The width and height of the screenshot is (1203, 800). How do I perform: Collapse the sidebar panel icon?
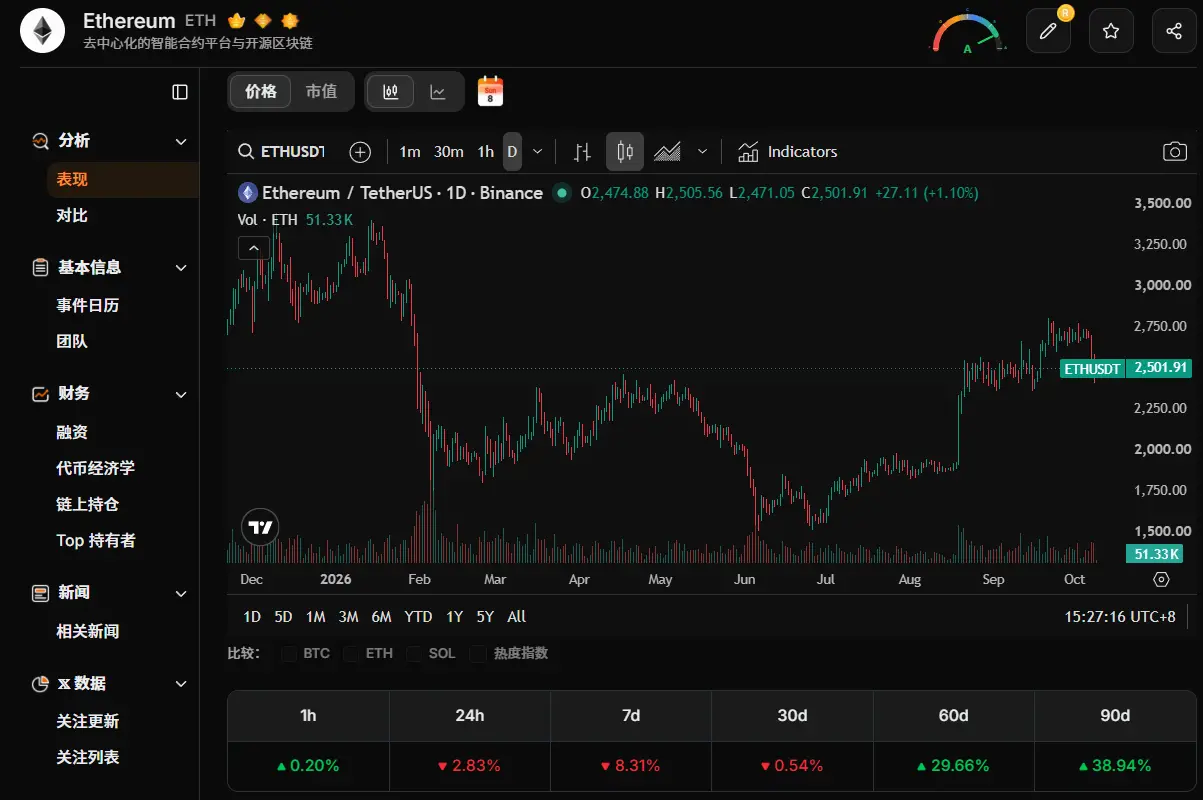tap(180, 92)
